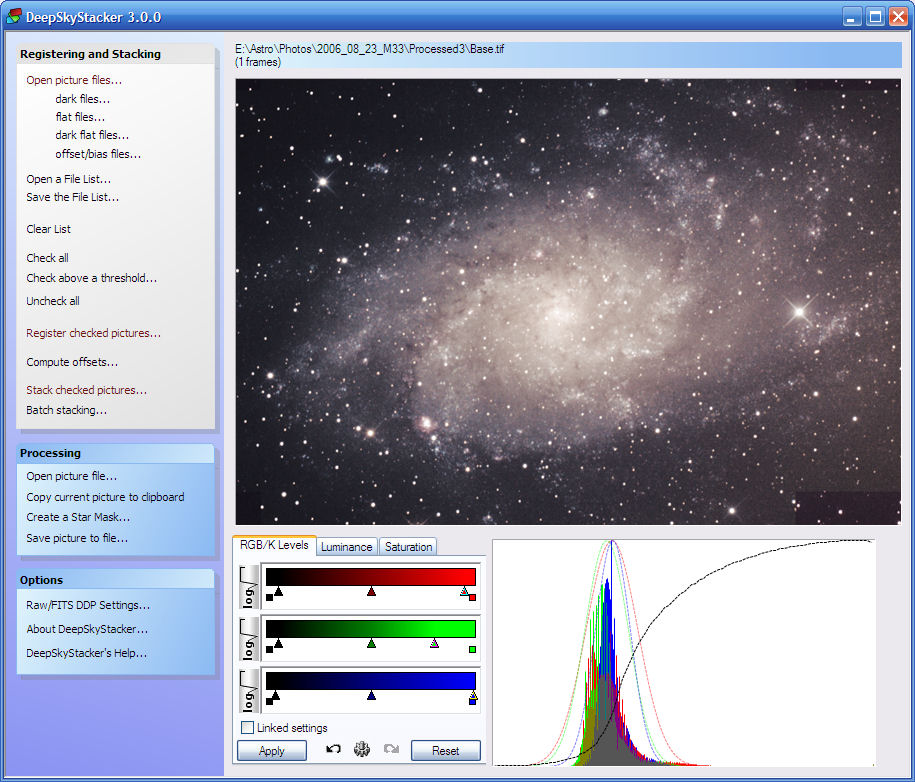Open Raw/FITS DDP Settings
The image size is (915, 782).
pos(88,604)
